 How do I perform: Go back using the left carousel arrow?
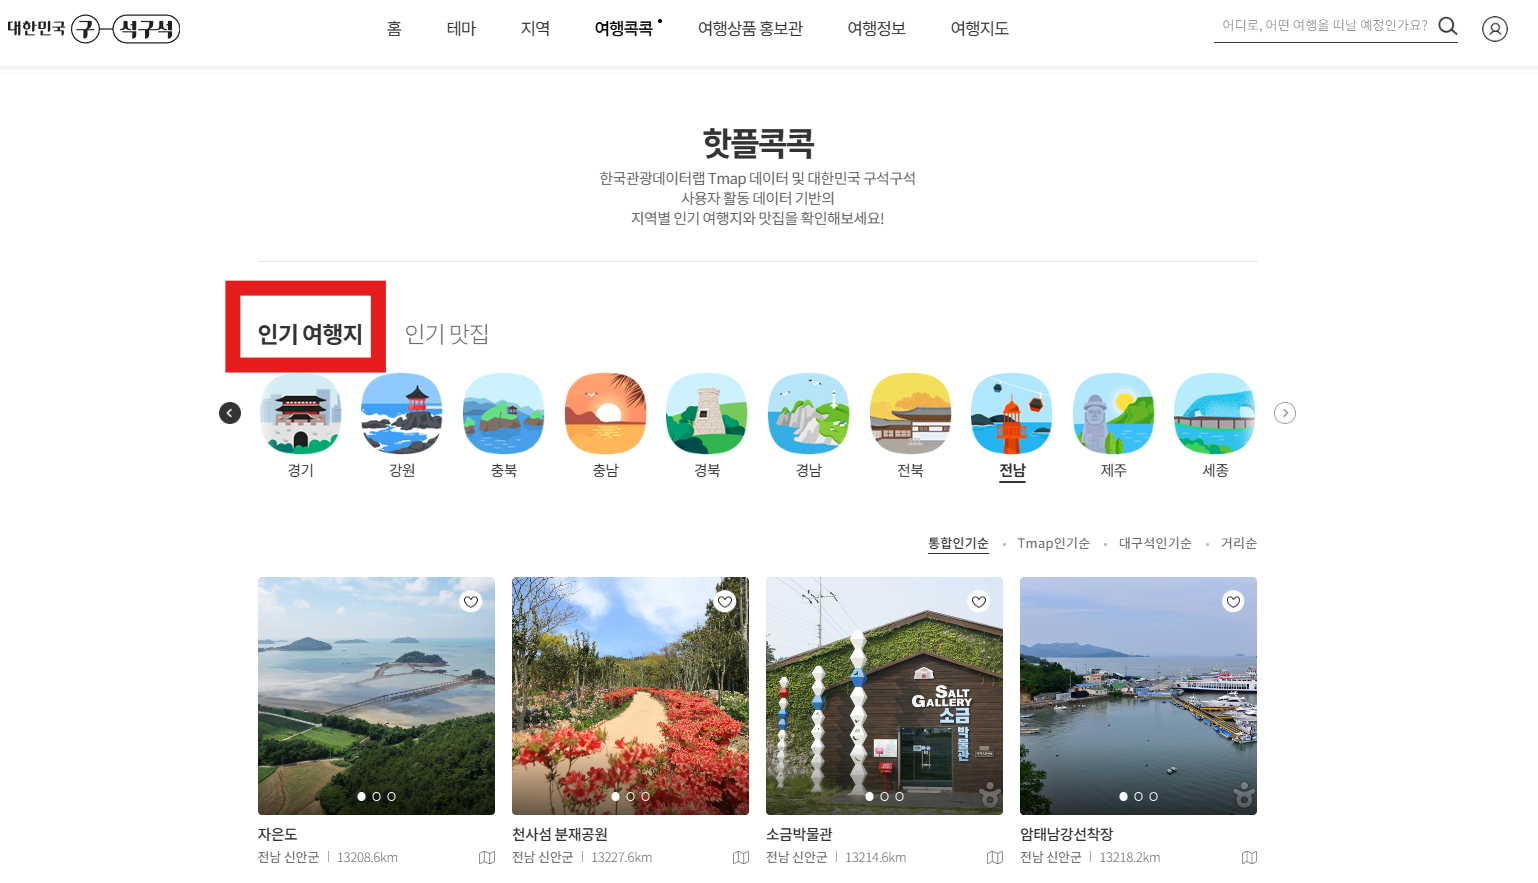click(229, 412)
